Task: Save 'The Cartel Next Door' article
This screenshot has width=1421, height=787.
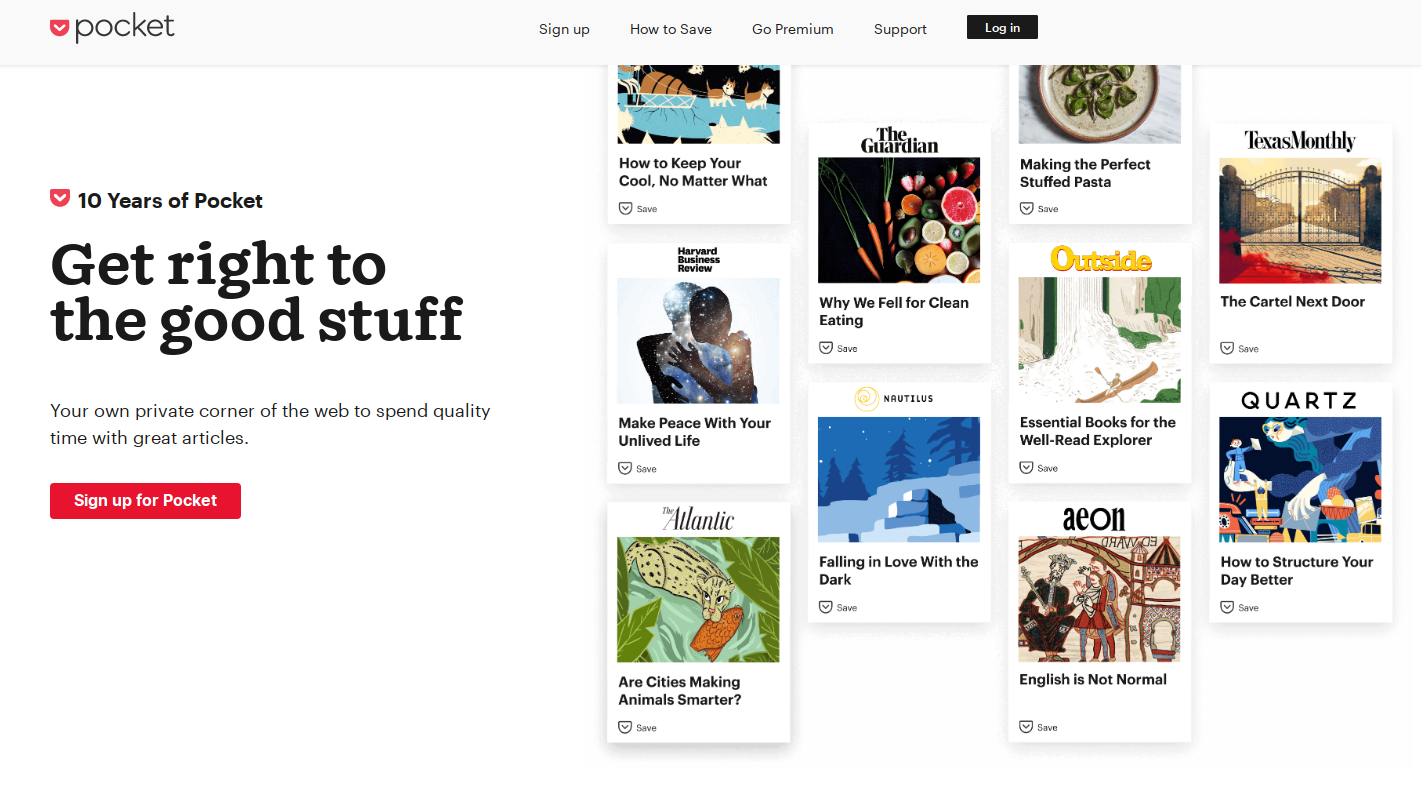Action: click(1240, 348)
